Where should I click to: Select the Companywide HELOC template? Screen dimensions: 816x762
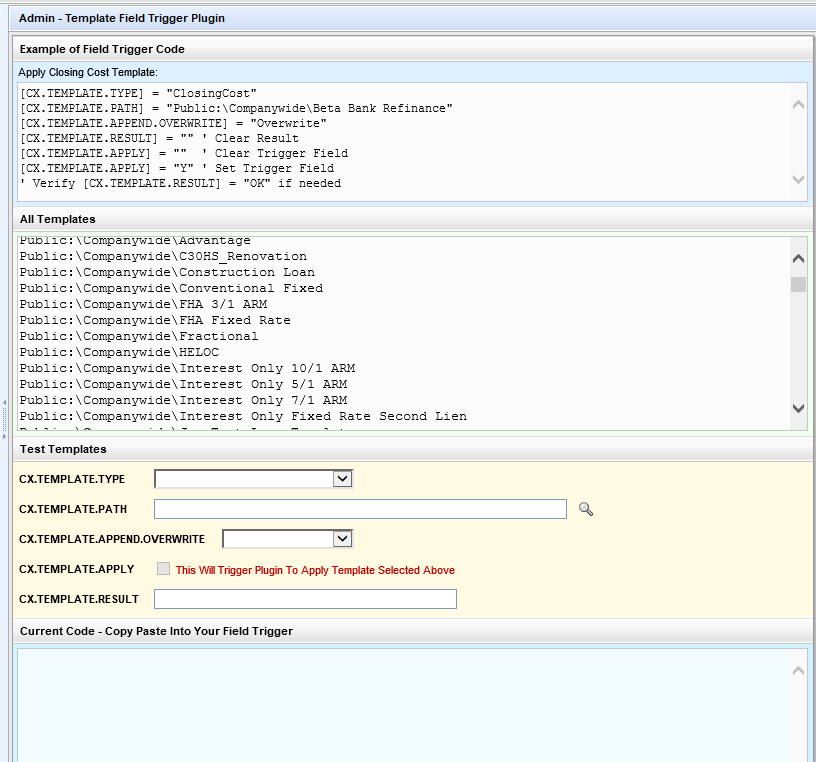pos(119,352)
